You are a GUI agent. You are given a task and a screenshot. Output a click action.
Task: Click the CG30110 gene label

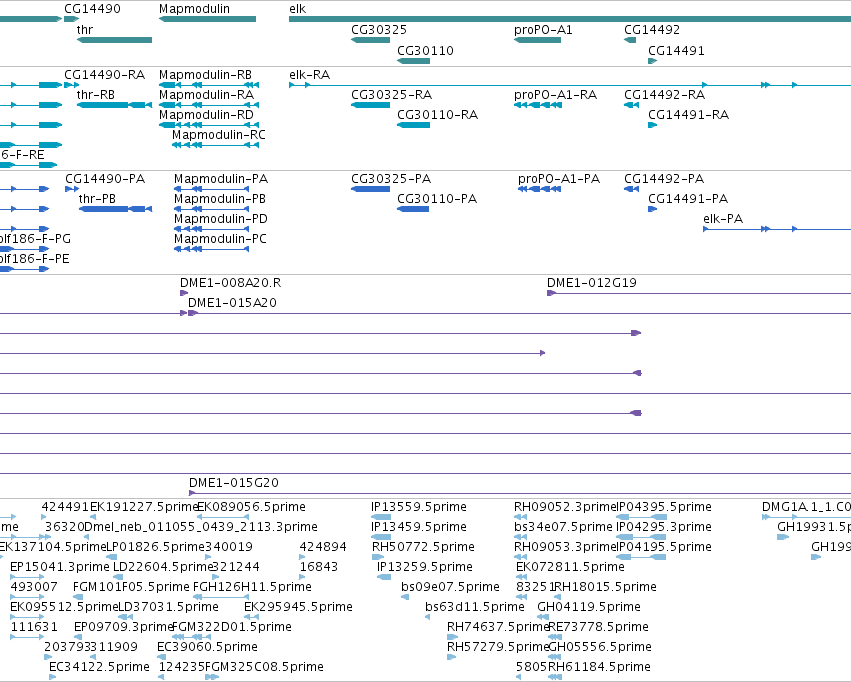tap(426, 50)
